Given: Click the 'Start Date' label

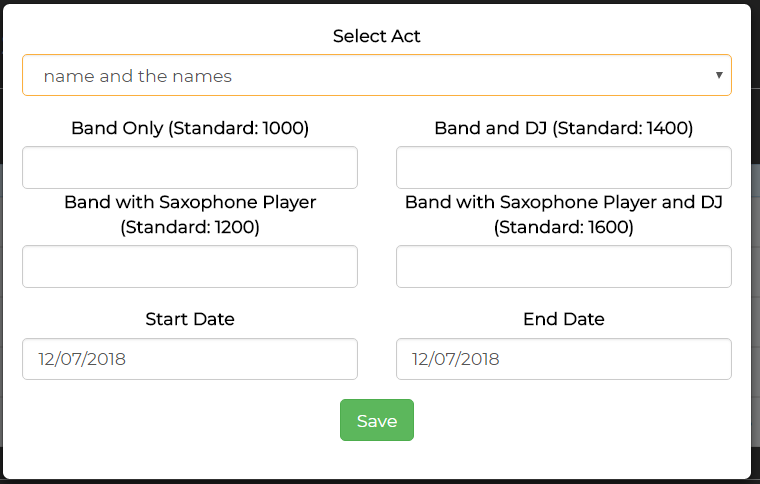Looking at the screenshot, I should [x=190, y=320].
